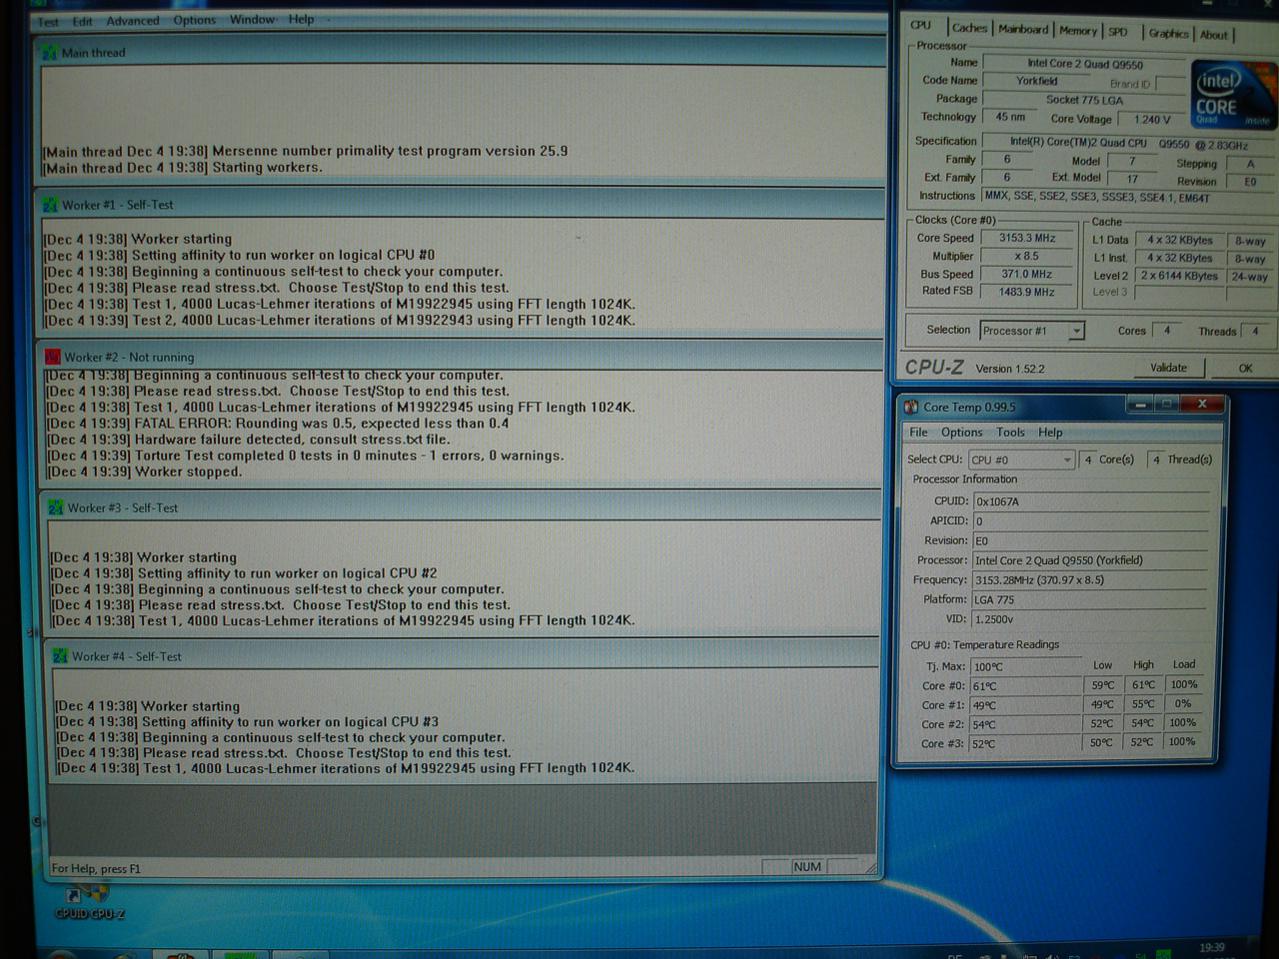Click the Worker #3 Self-Test window icon
1279x959 pixels.
tap(56, 508)
